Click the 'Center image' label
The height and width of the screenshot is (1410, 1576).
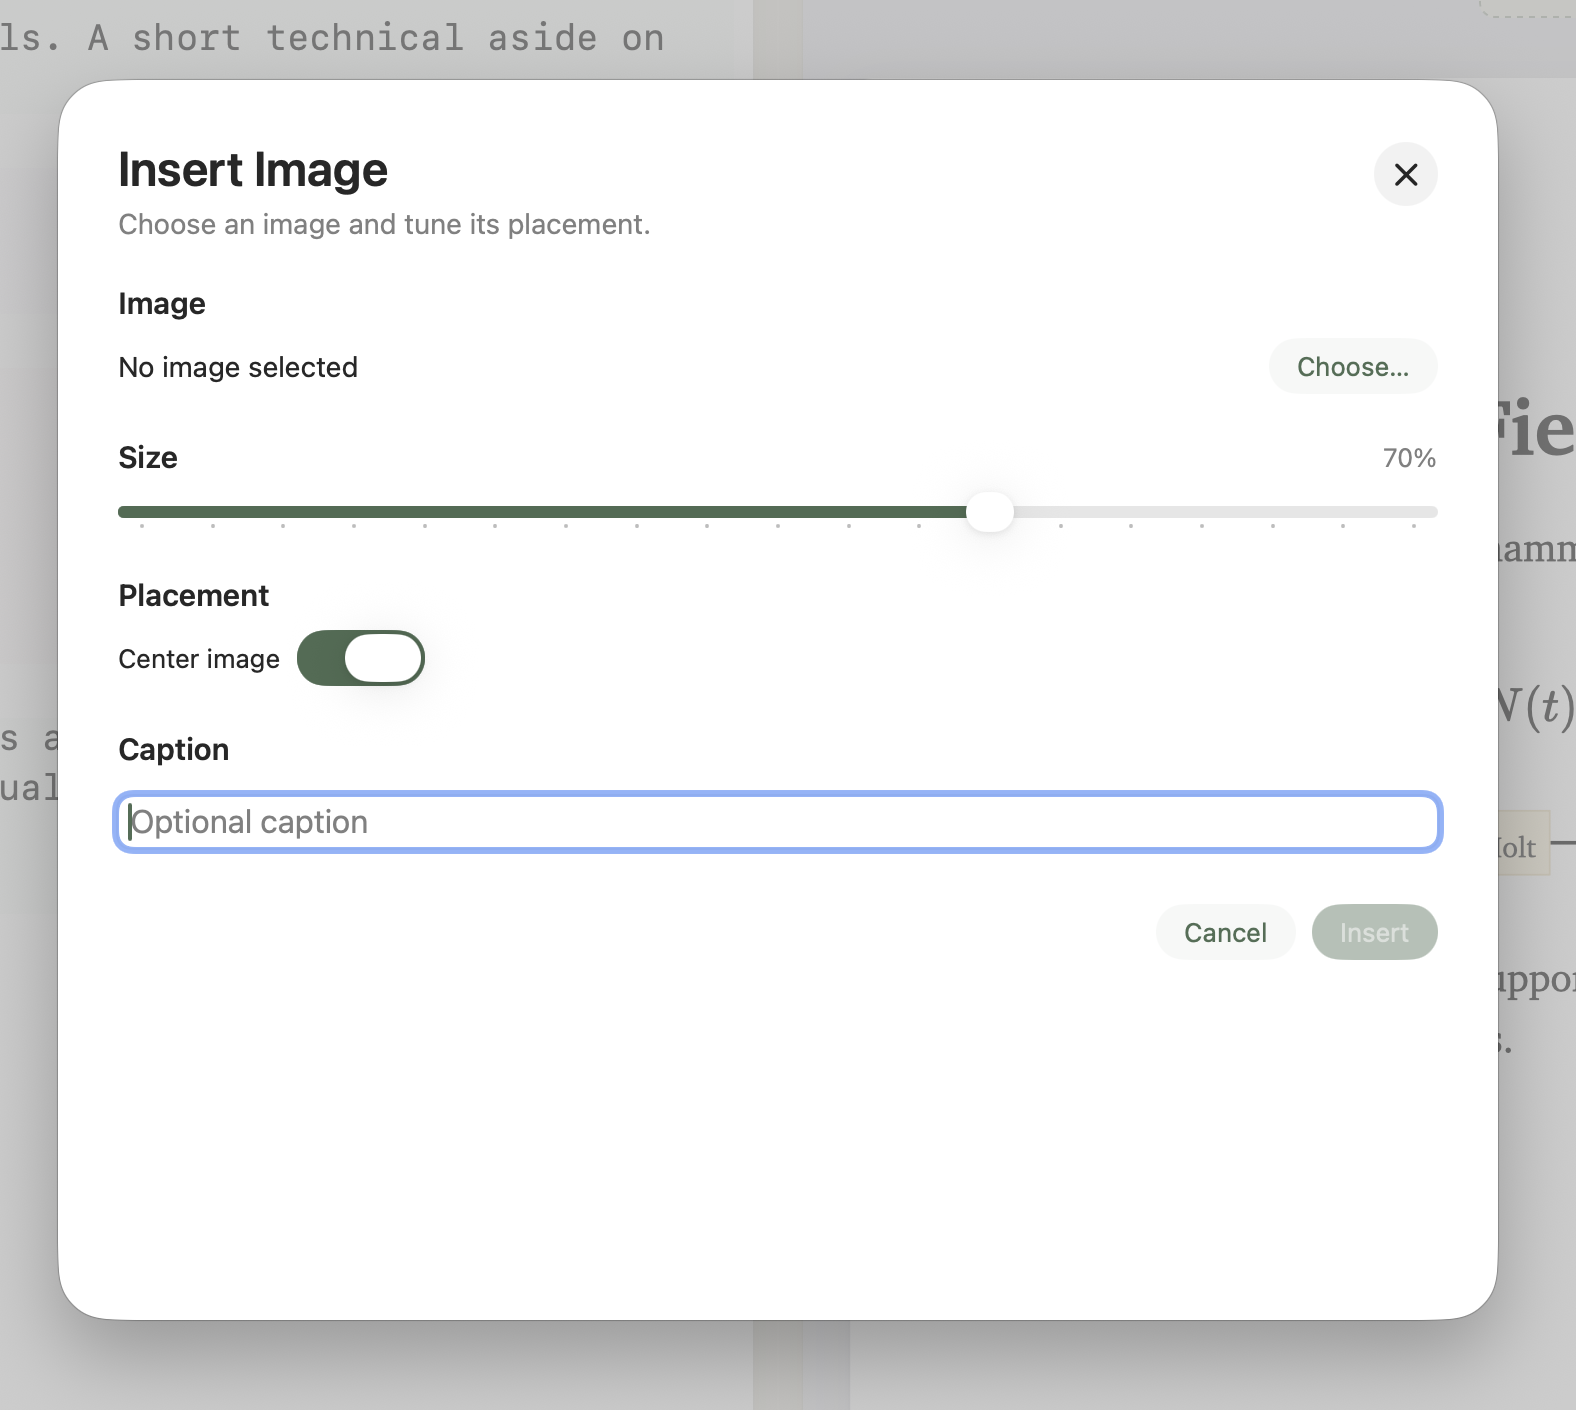[199, 659]
